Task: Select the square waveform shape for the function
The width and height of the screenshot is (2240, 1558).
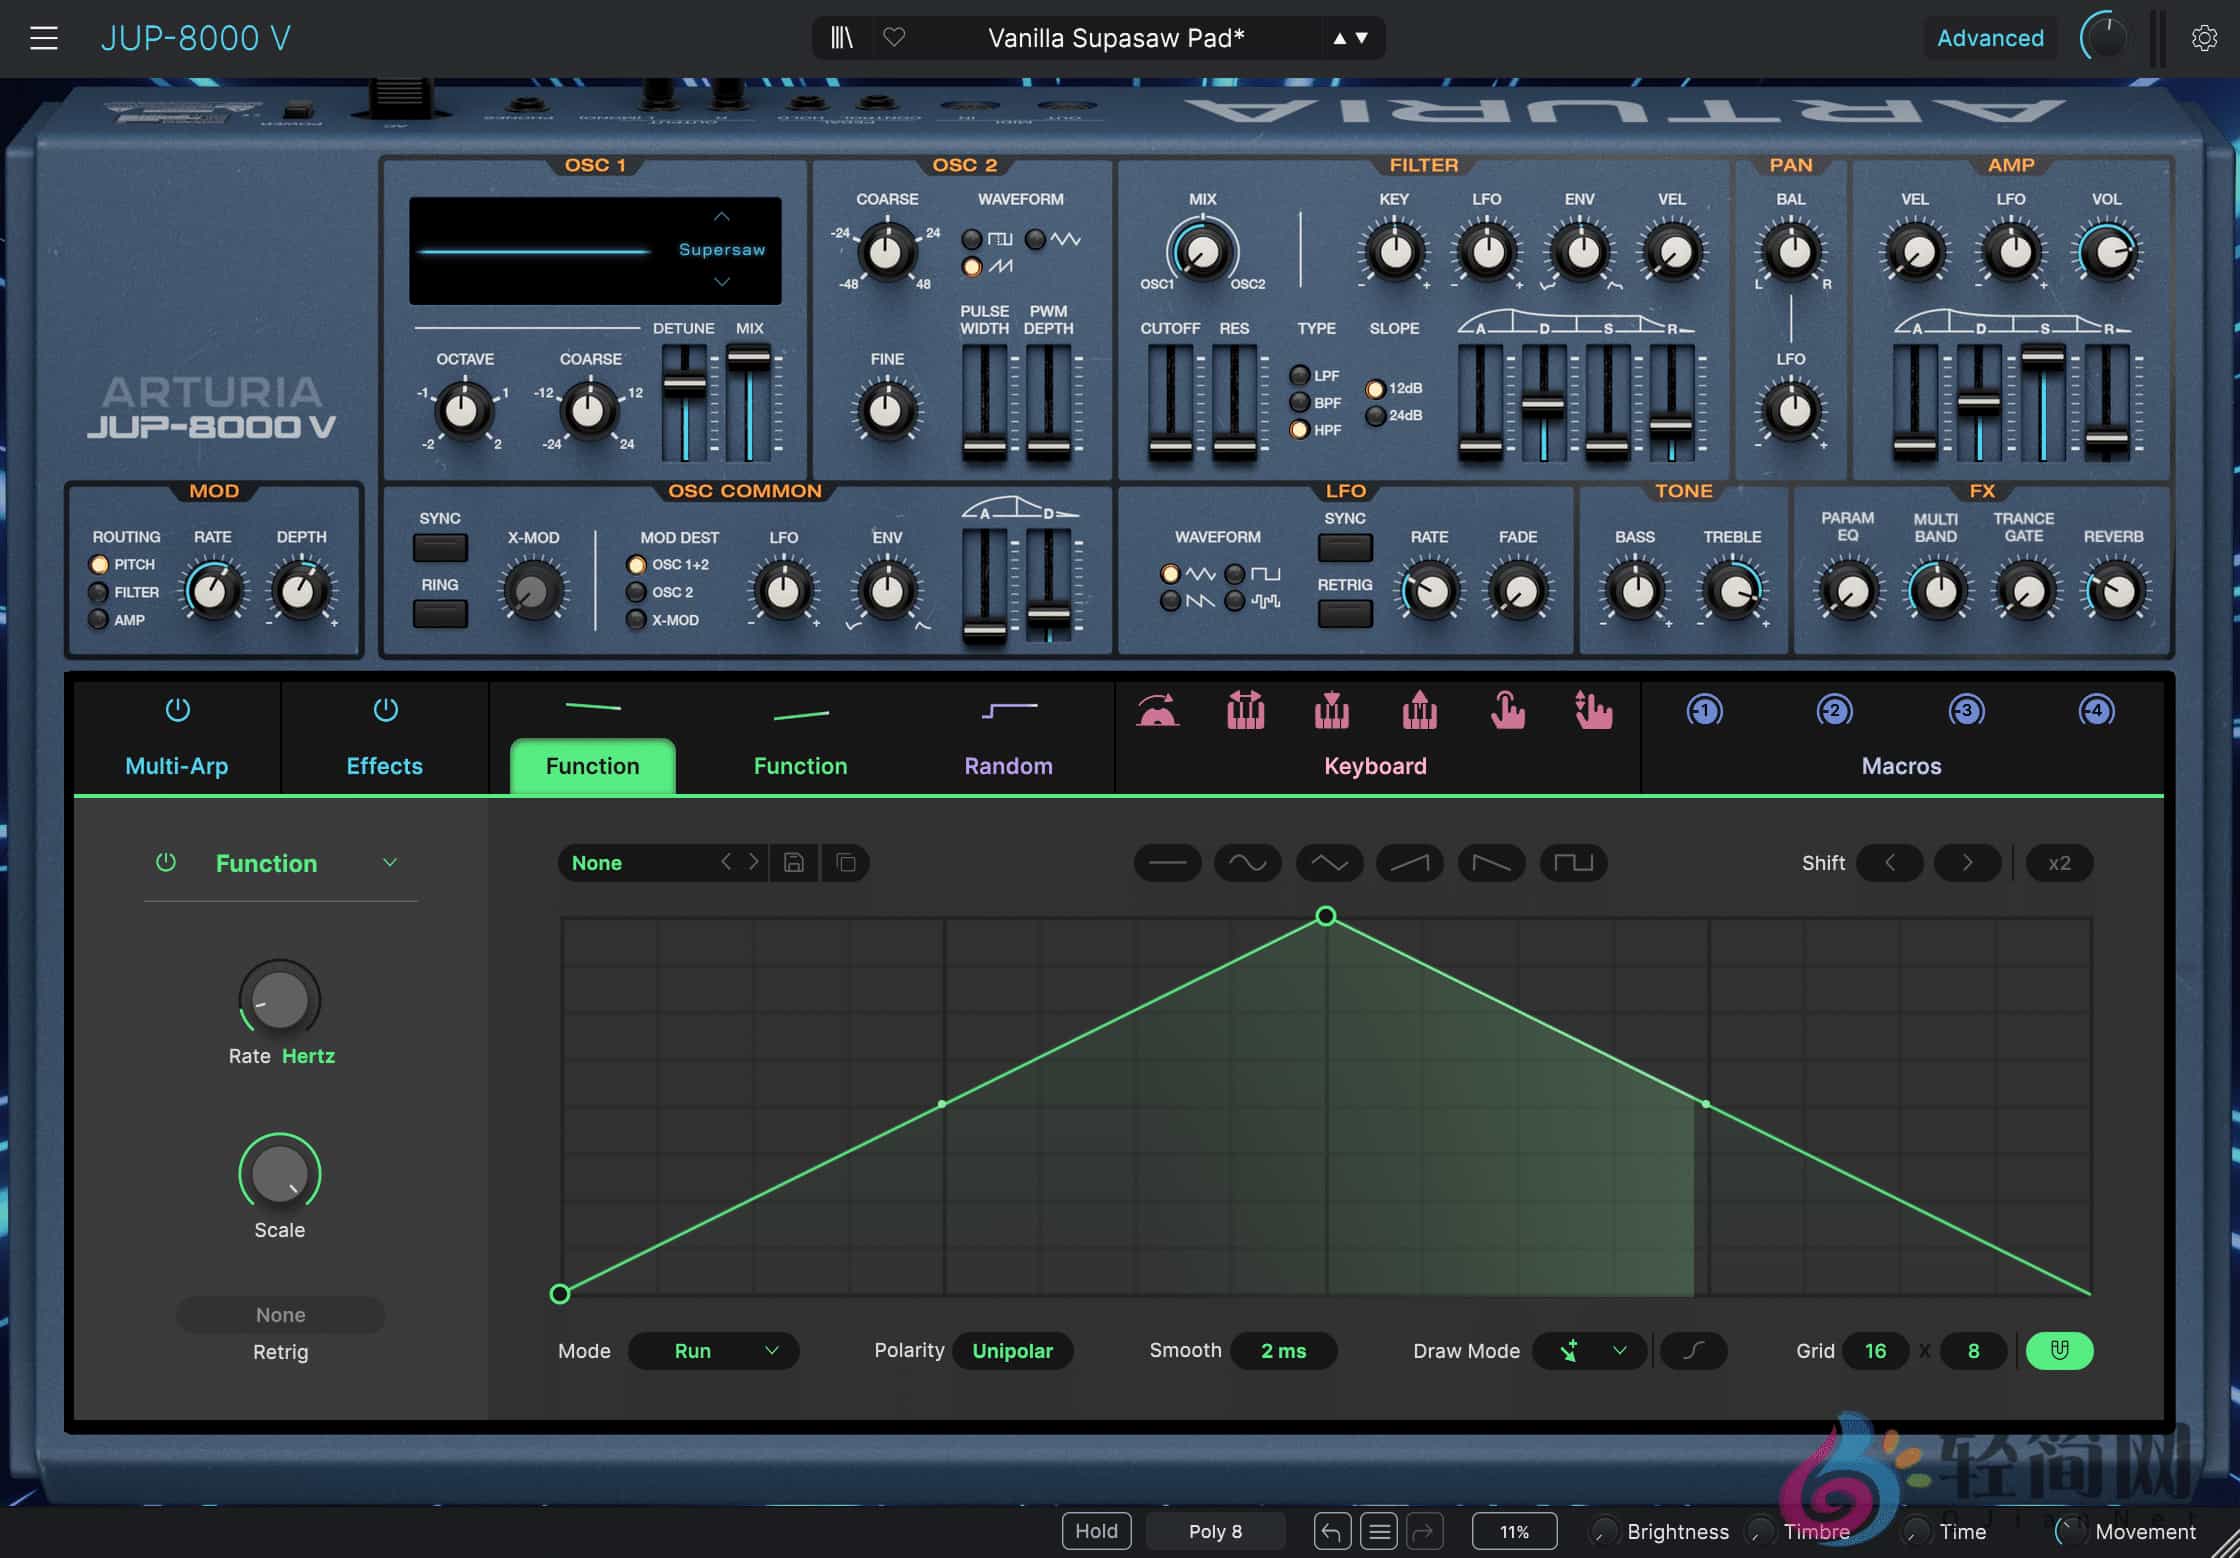Action: tap(1573, 862)
